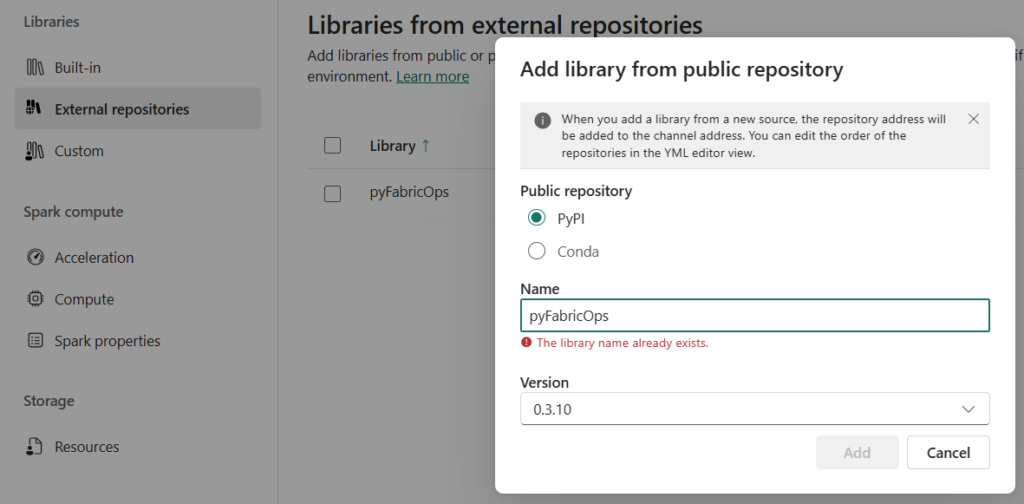
Task: Click the External repositories icon
Action: click(x=35, y=109)
